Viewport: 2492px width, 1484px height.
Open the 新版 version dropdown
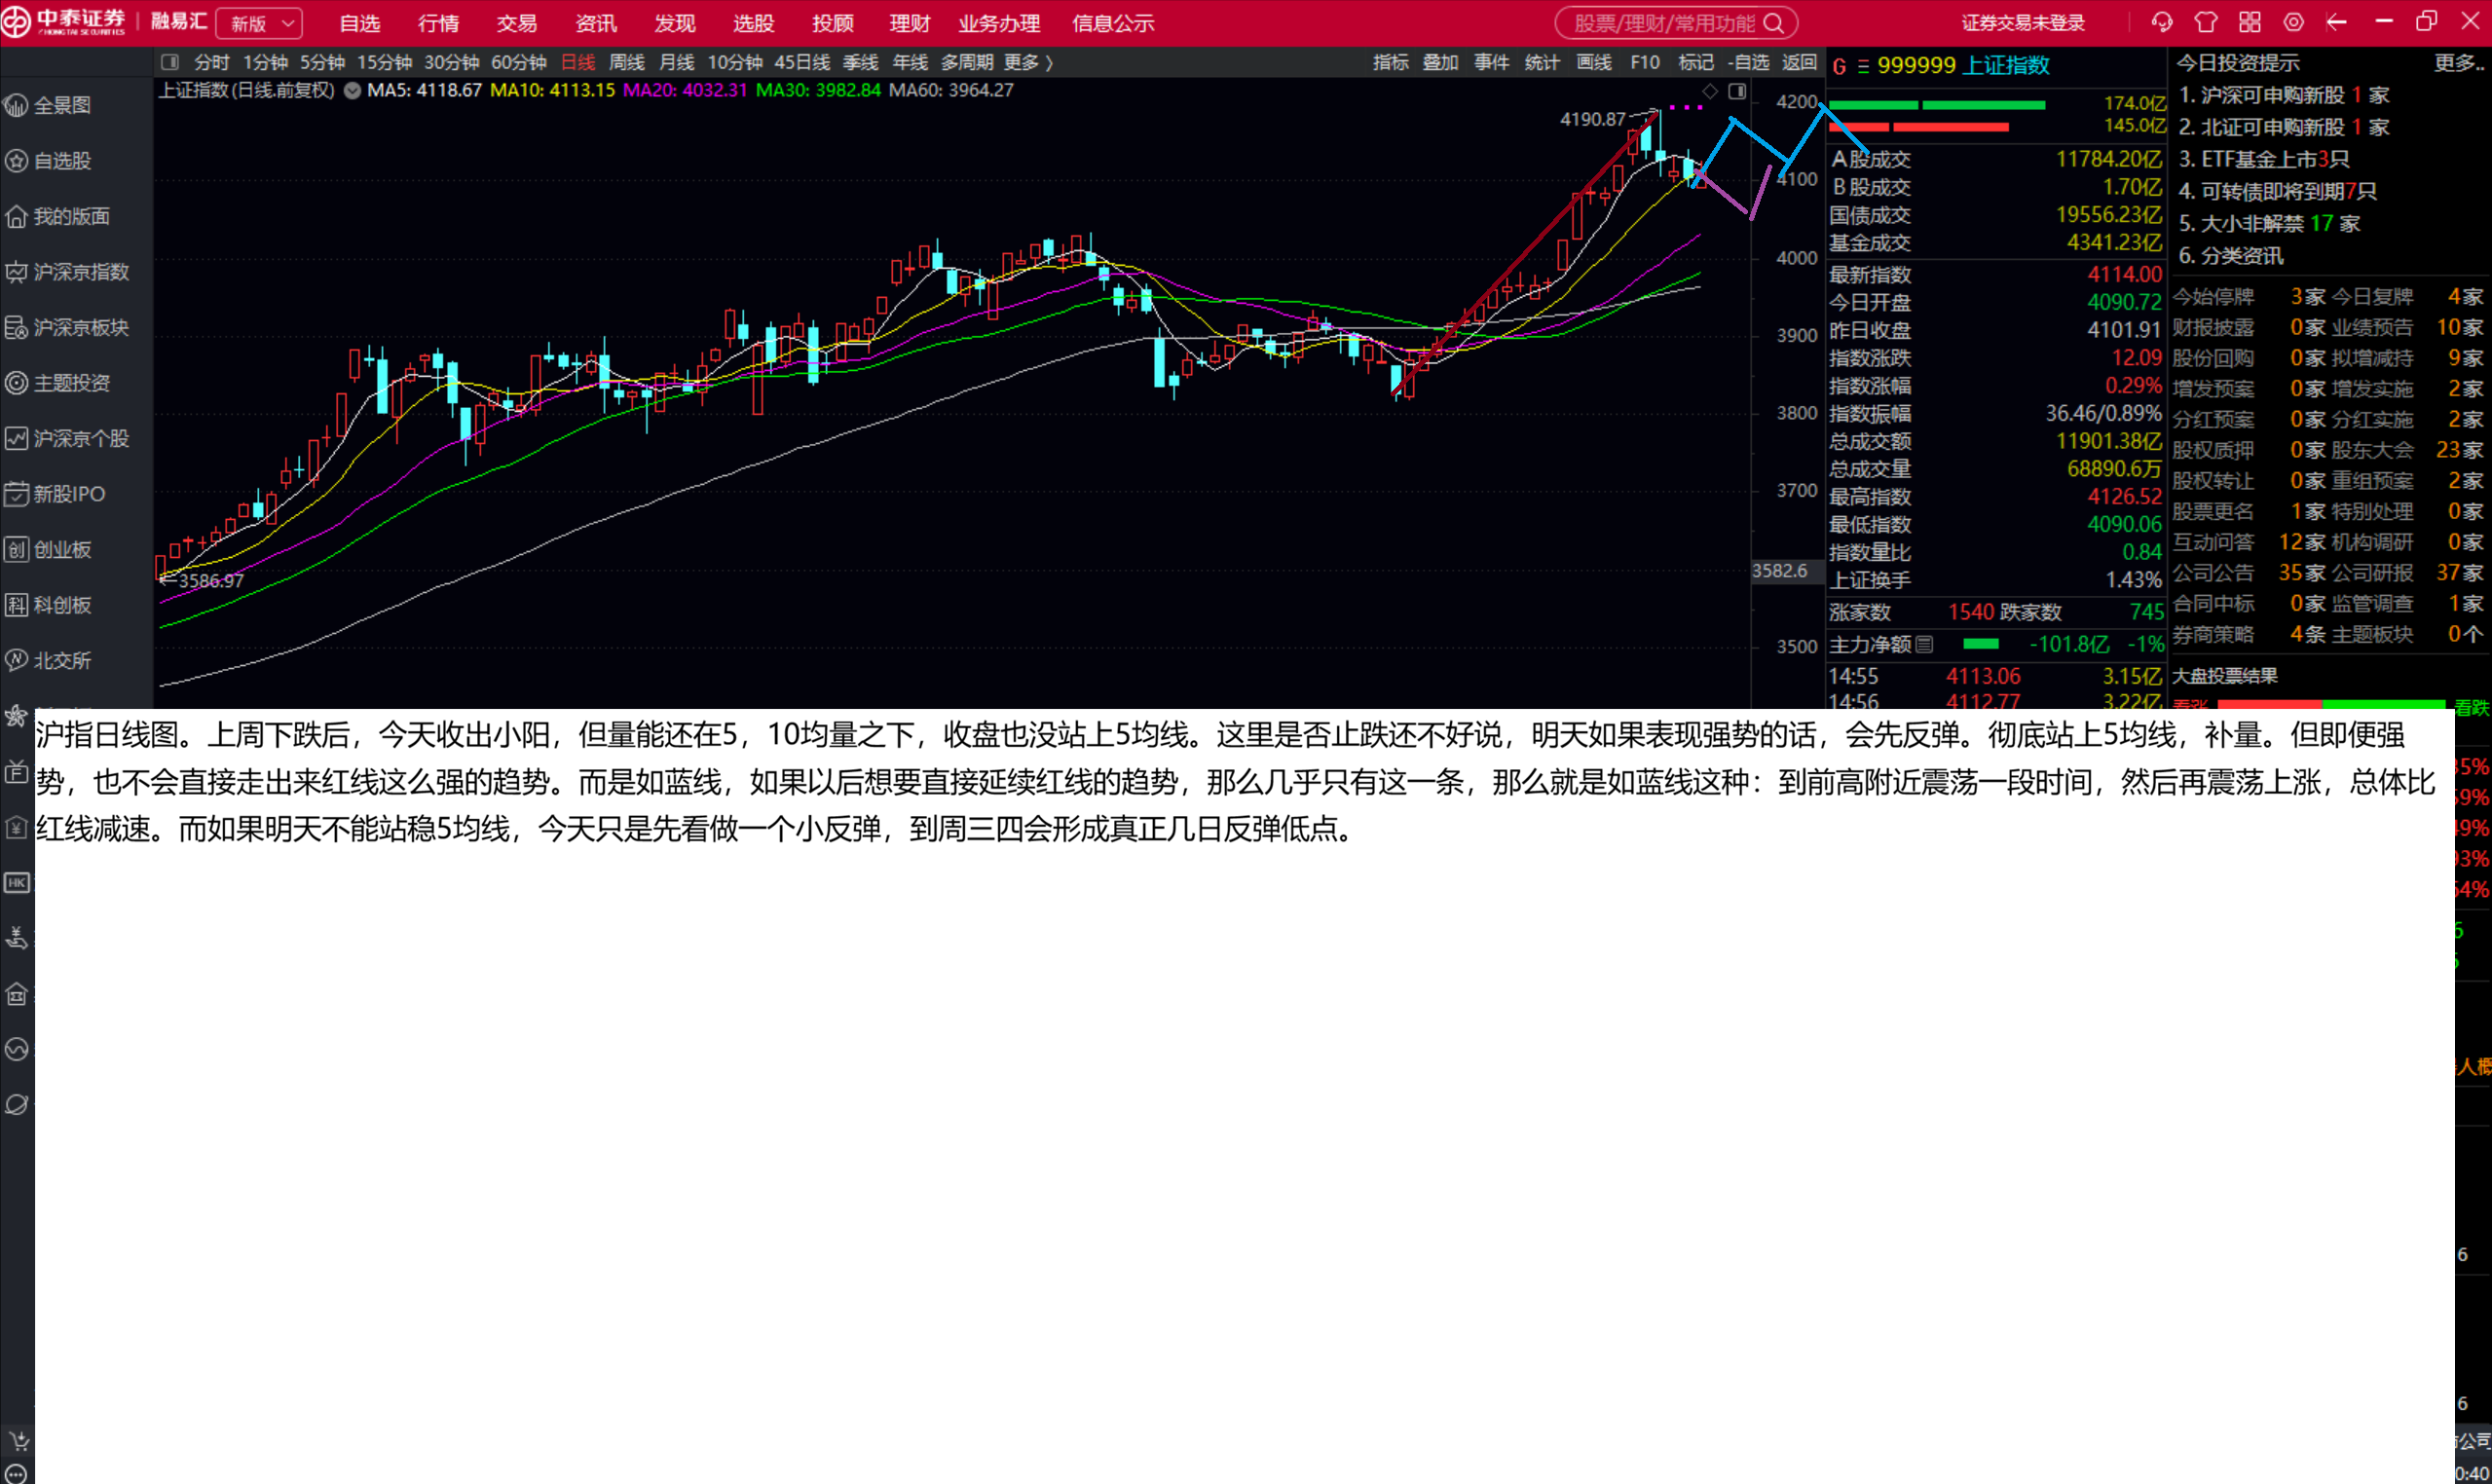[260, 23]
